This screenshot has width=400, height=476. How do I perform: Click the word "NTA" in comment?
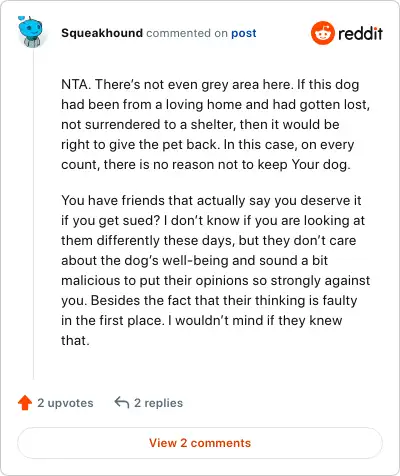coord(74,84)
